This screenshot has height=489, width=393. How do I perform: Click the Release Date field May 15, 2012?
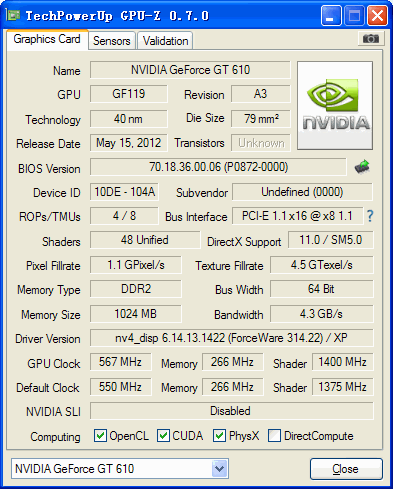tap(129, 143)
